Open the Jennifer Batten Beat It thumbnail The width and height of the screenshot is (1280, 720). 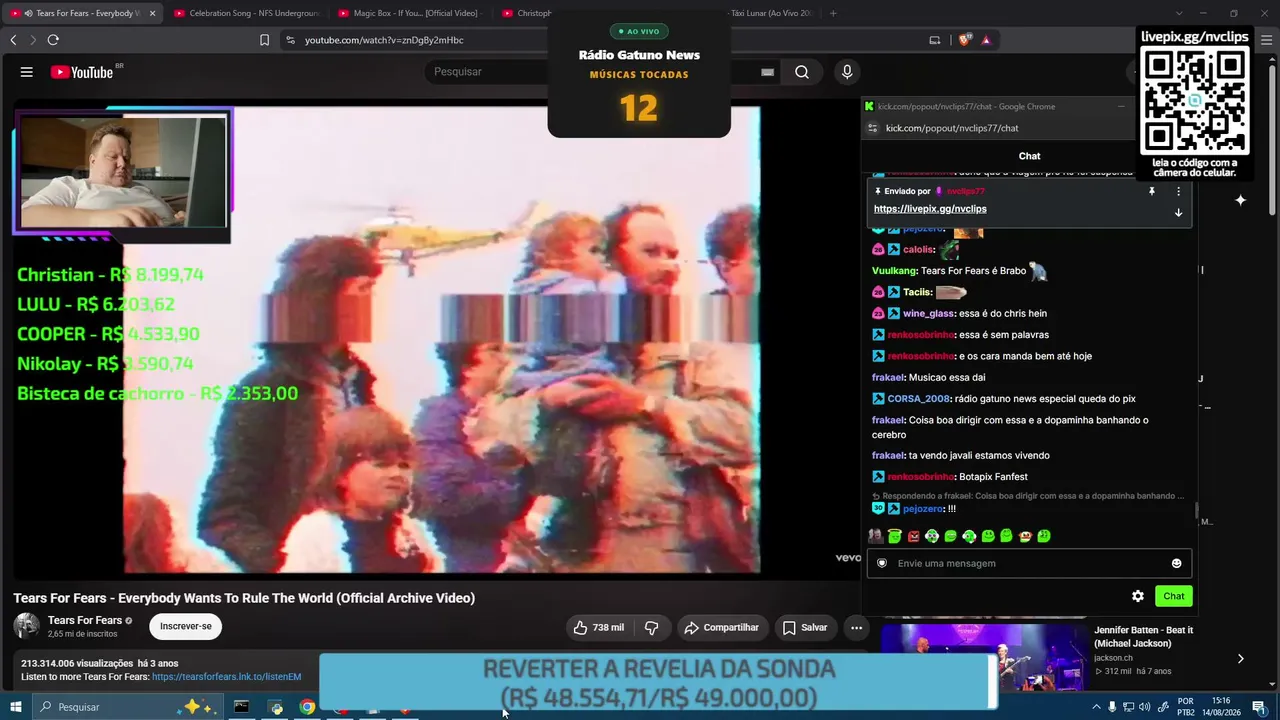(984, 657)
